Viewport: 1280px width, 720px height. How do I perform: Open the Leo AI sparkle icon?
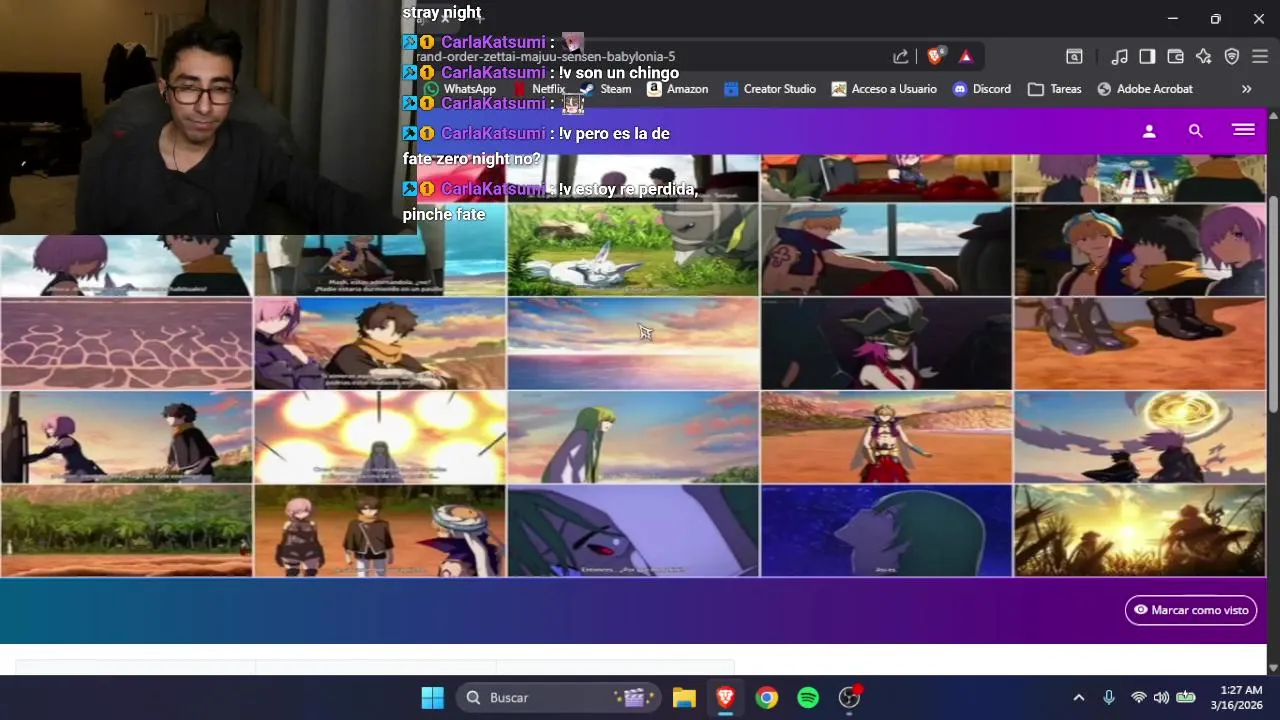click(x=1204, y=57)
